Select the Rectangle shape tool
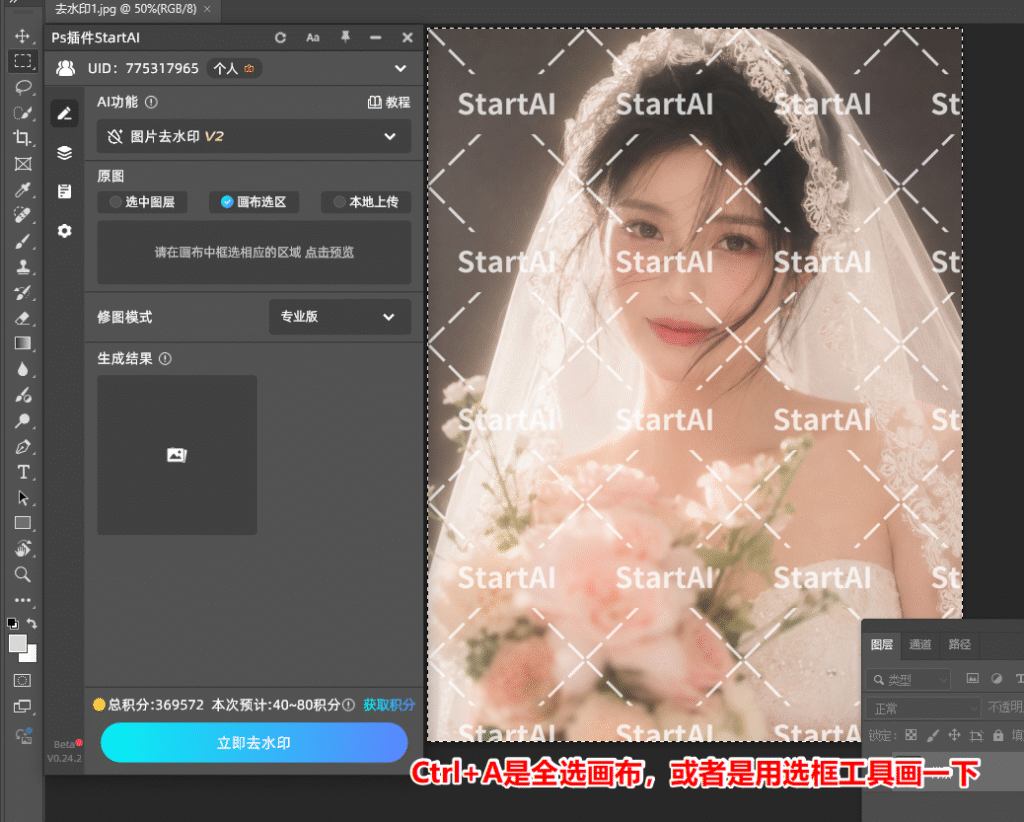The height and width of the screenshot is (822, 1024). (23, 523)
